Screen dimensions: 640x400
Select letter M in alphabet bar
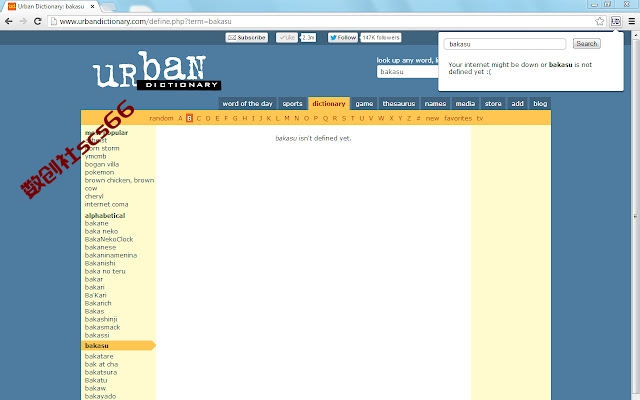click(287, 118)
